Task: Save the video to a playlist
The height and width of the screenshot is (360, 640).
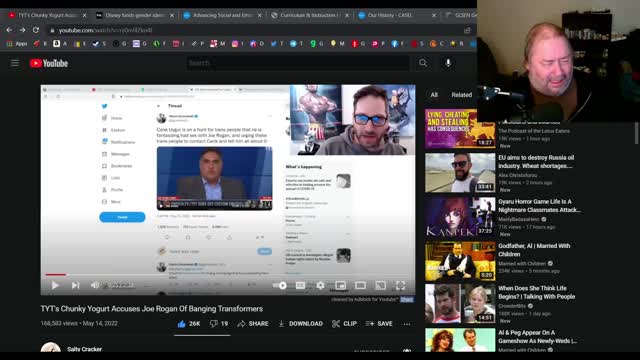Action: click(379, 324)
